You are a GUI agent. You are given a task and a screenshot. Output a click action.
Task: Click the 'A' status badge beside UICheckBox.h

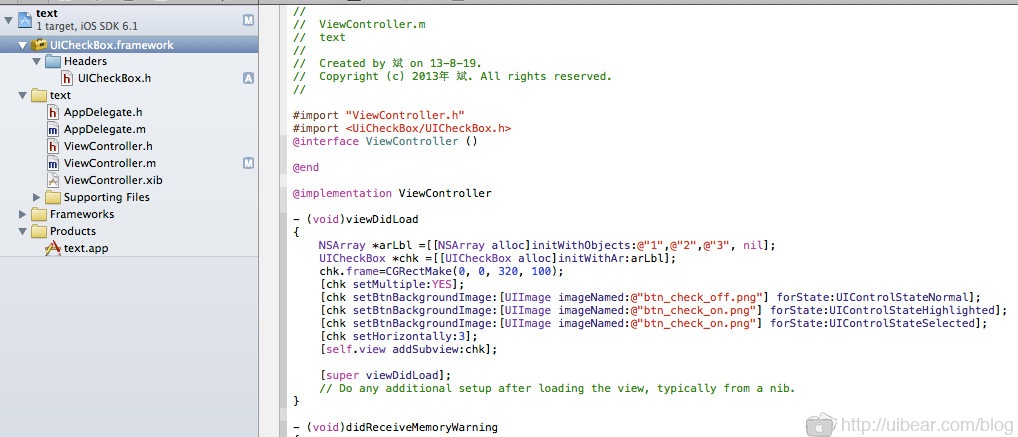coord(248,78)
